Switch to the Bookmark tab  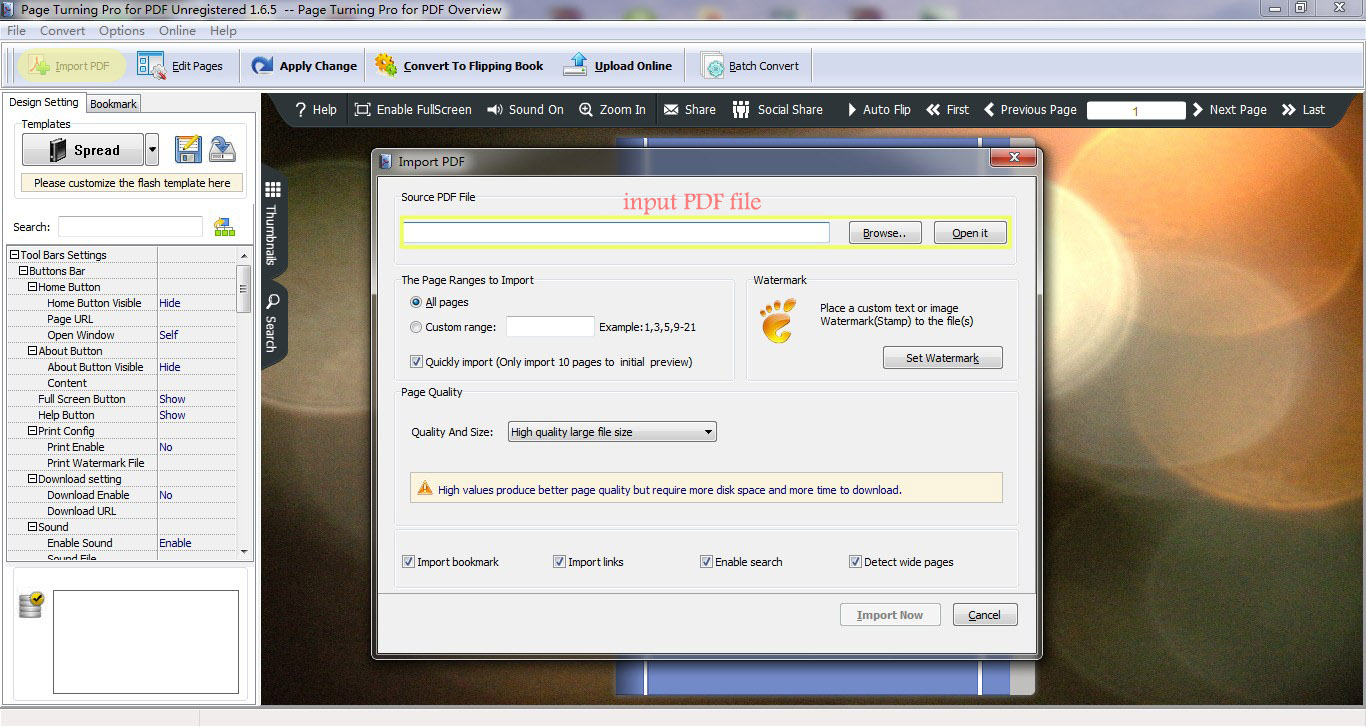113,103
